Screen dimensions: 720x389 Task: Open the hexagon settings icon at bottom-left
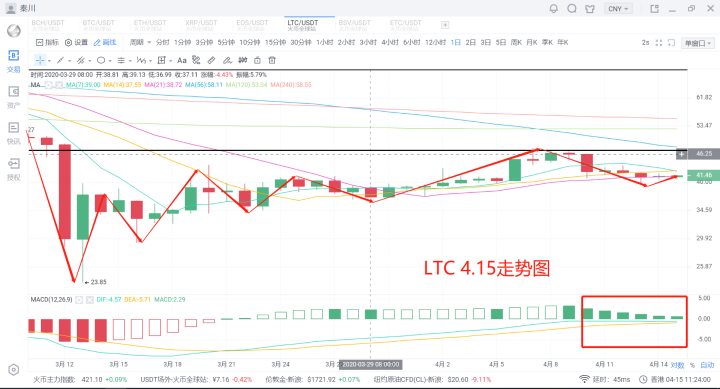point(14,370)
